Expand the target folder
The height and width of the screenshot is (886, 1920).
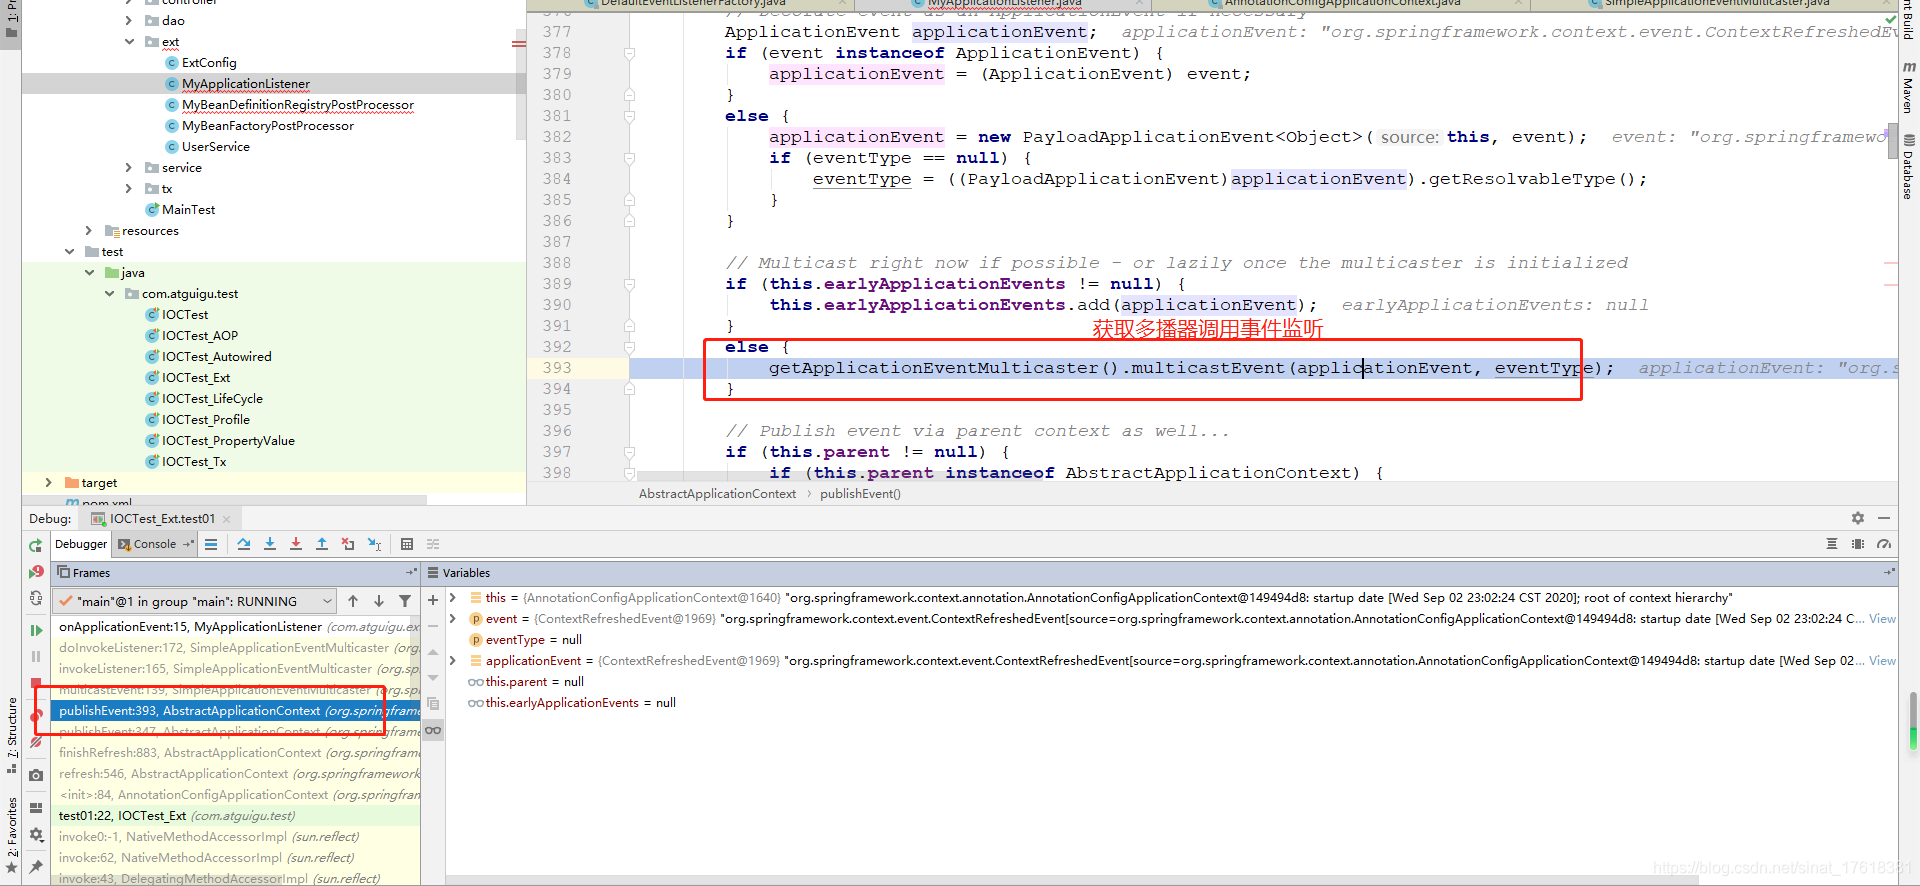[x=49, y=482]
